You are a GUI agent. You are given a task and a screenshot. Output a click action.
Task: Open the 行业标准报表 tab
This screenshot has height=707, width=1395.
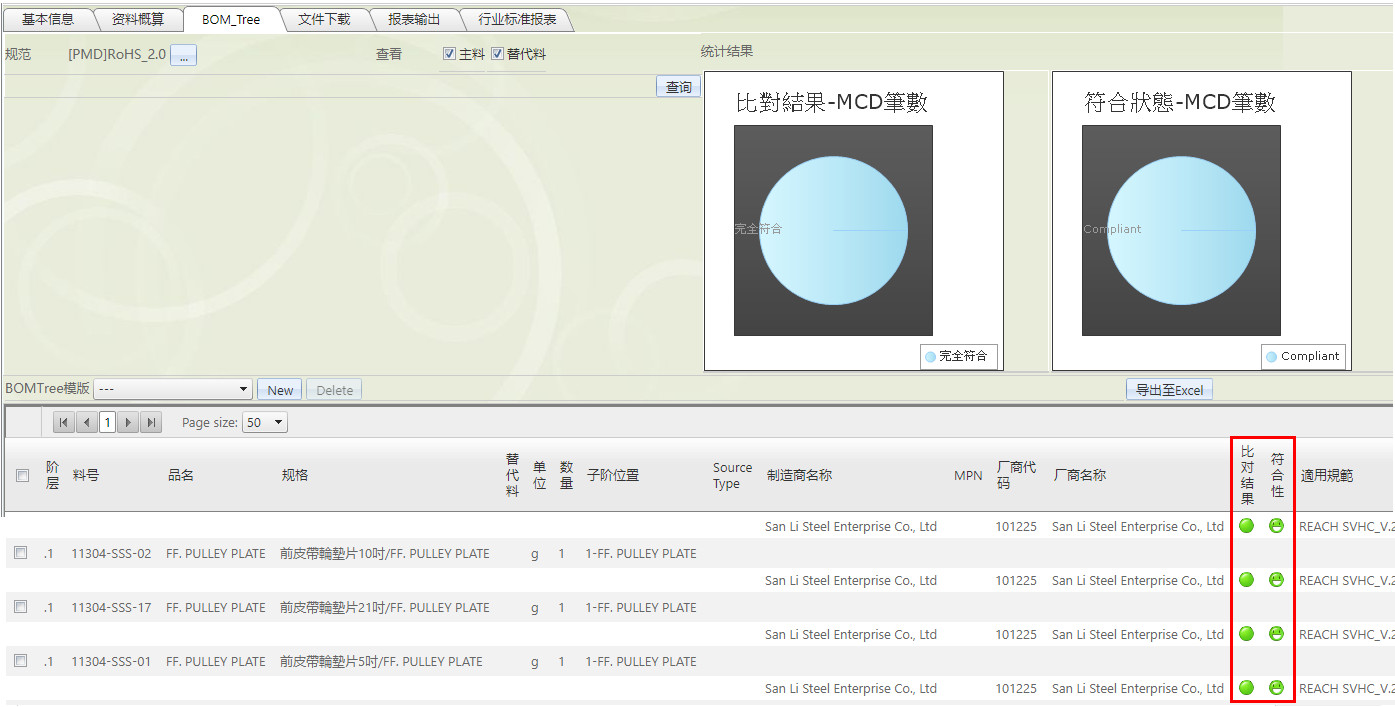point(516,19)
